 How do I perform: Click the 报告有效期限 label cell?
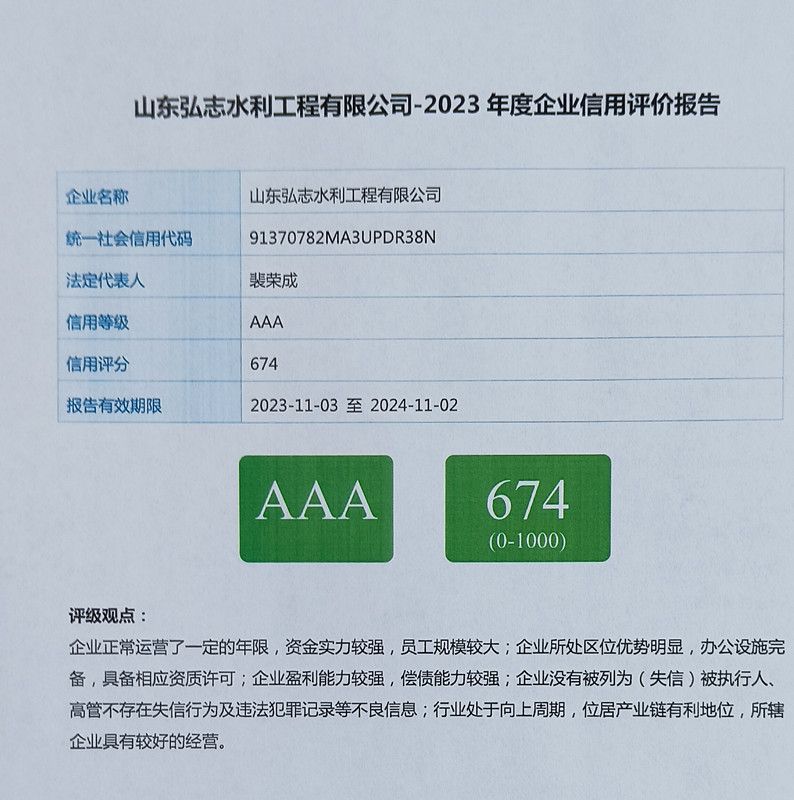(149, 401)
